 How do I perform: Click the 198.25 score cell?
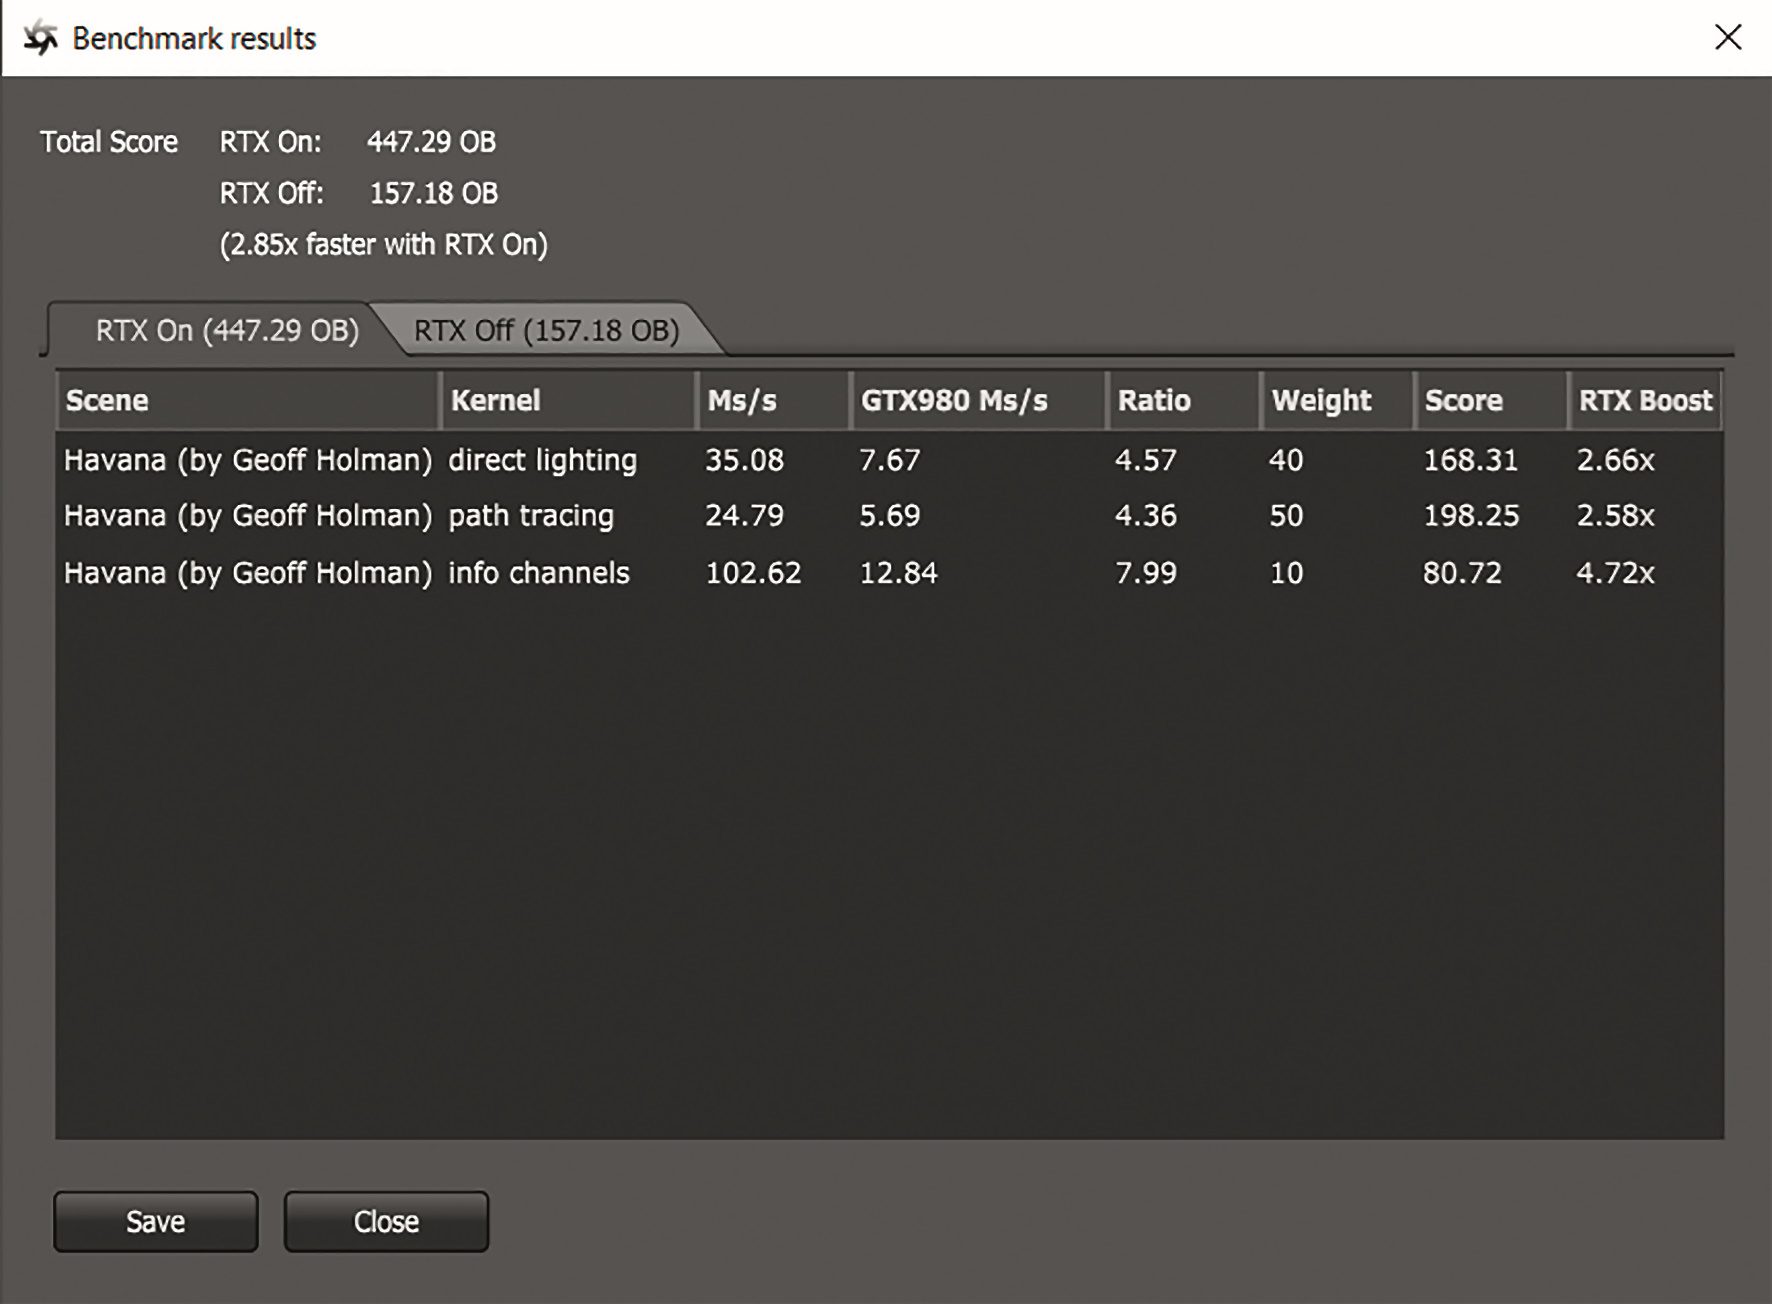point(1470,516)
